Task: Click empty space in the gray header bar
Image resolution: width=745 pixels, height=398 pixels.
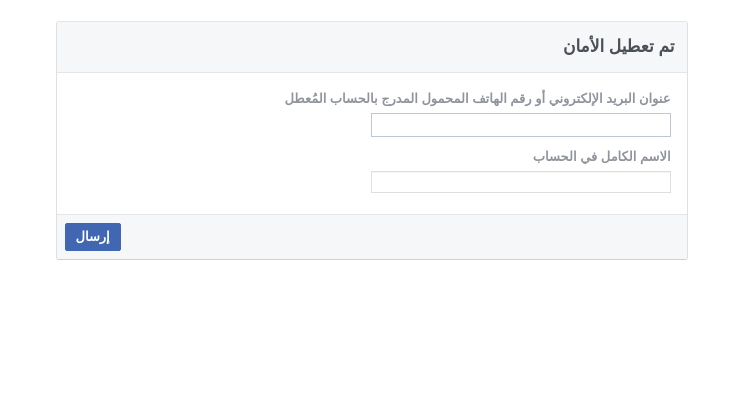Action: [285, 47]
